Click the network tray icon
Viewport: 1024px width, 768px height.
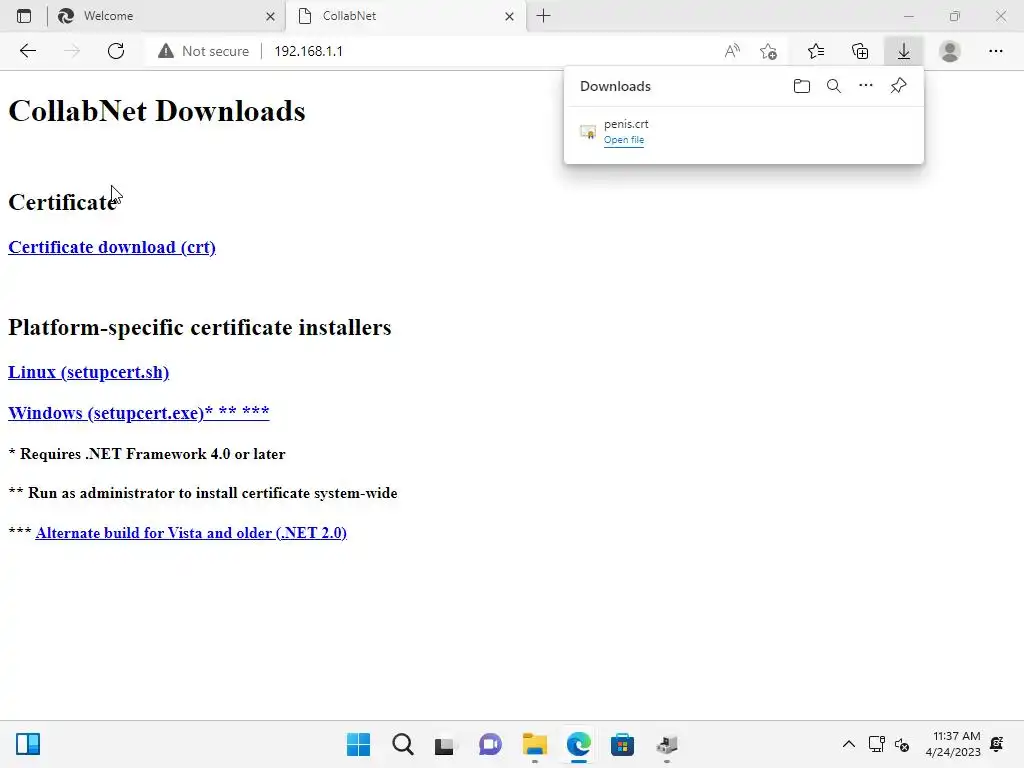point(876,744)
